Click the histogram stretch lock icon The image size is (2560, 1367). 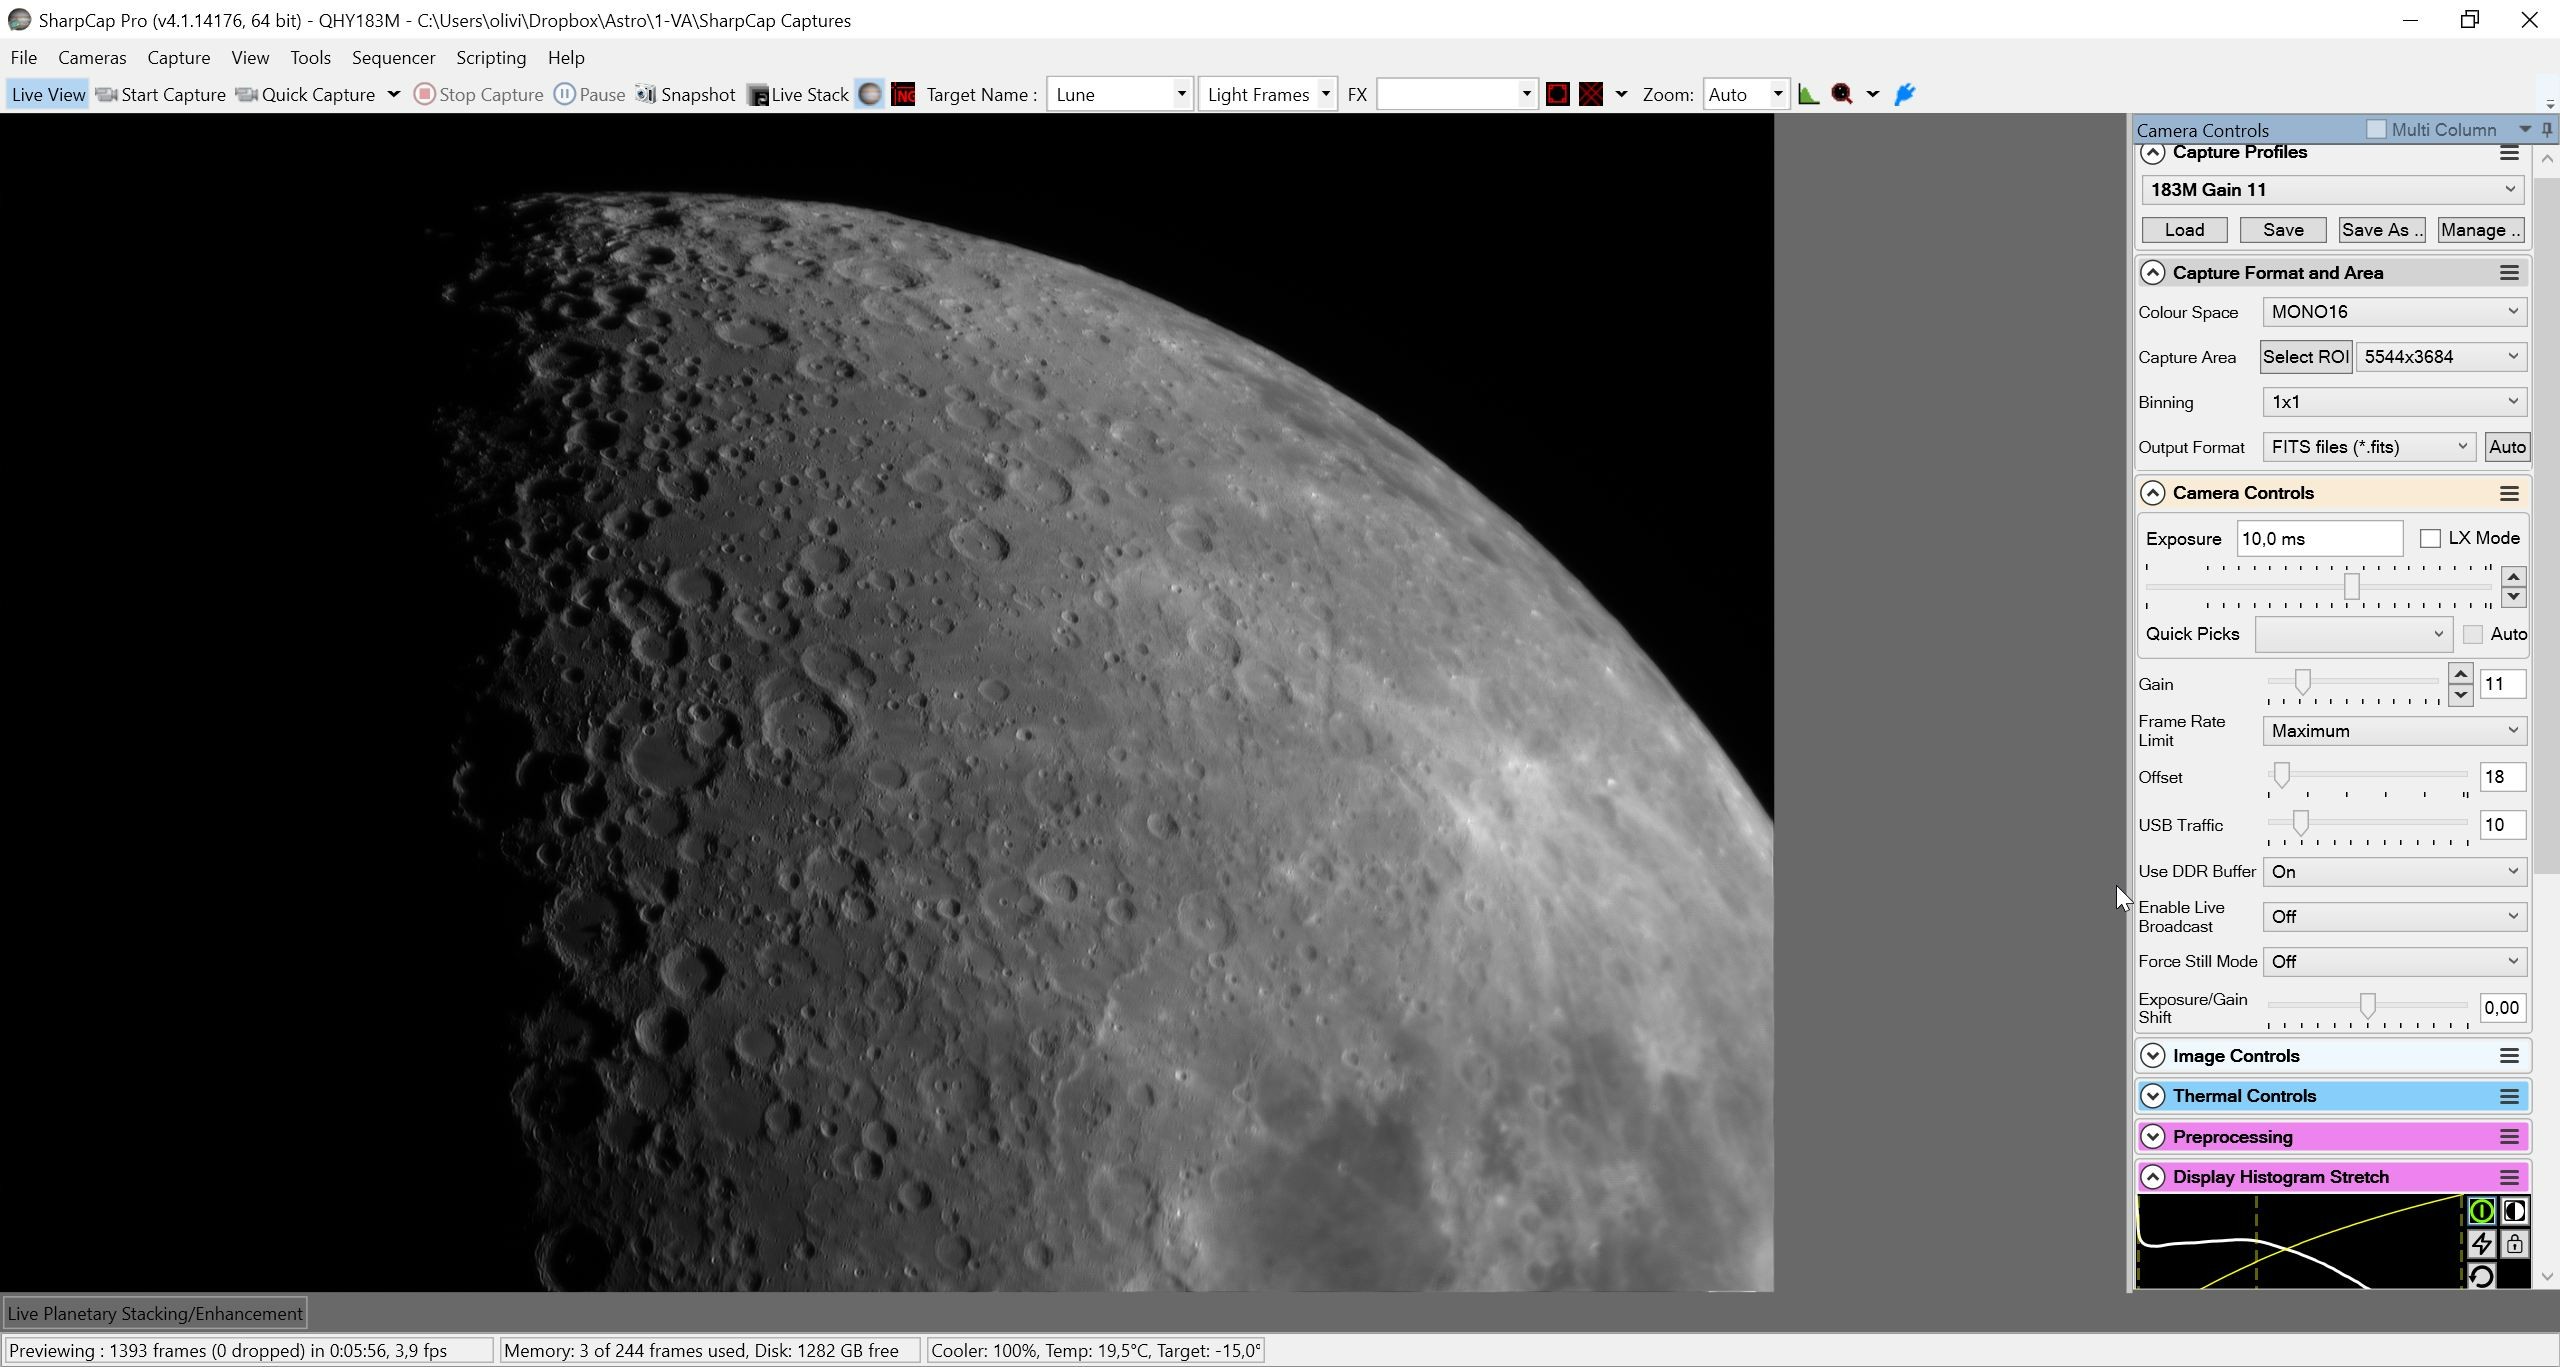point(2514,1244)
